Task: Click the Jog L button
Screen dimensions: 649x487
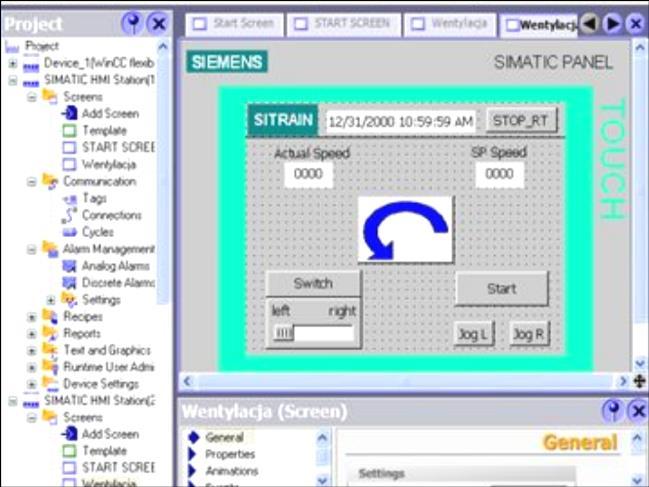Action: coord(474,333)
